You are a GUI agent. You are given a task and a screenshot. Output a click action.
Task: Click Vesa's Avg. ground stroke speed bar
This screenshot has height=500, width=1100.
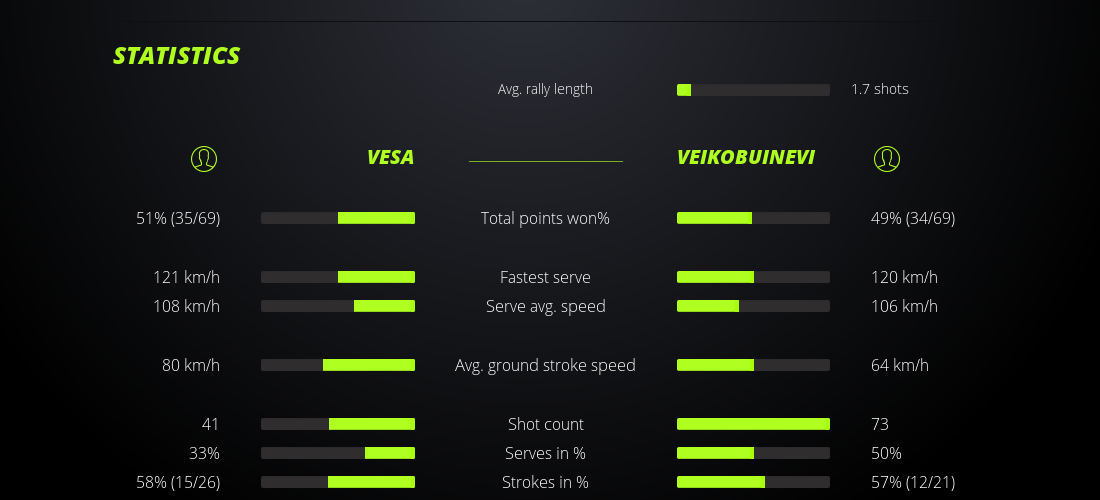coord(338,365)
